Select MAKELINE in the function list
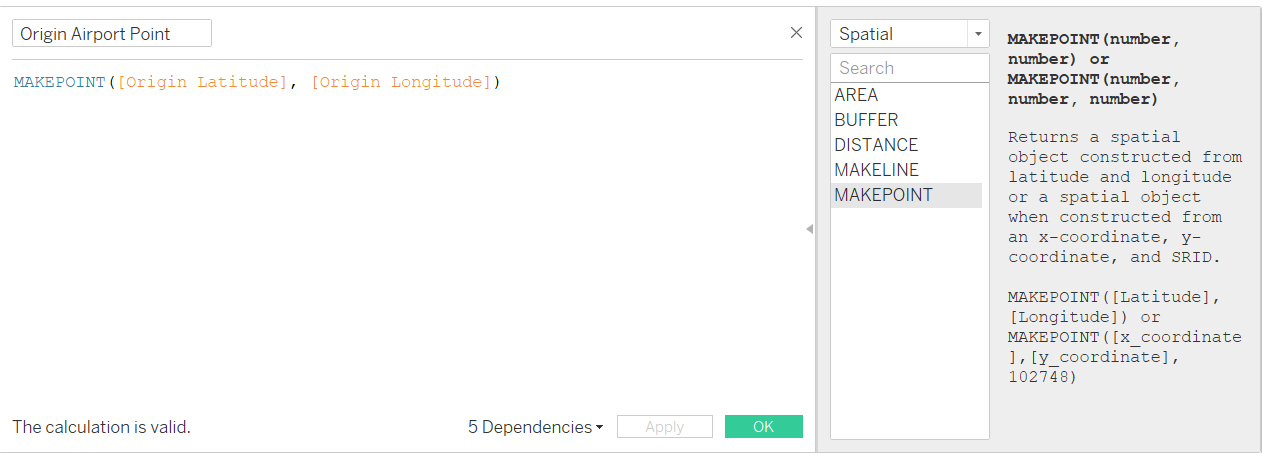The width and height of the screenshot is (1262, 453). [x=877, y=170]
